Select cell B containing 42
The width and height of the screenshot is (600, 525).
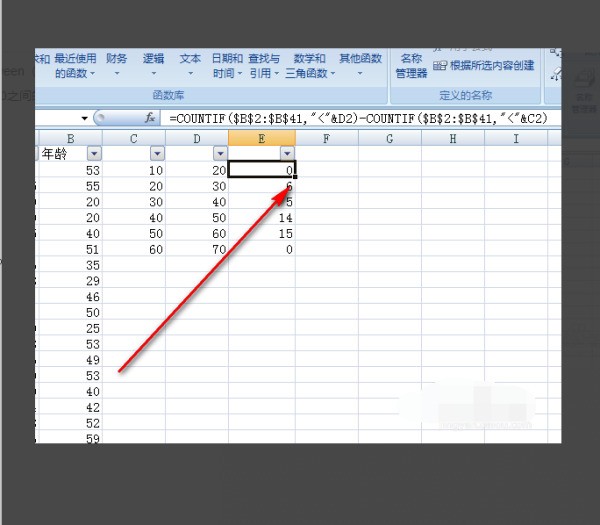pos(70,407)
